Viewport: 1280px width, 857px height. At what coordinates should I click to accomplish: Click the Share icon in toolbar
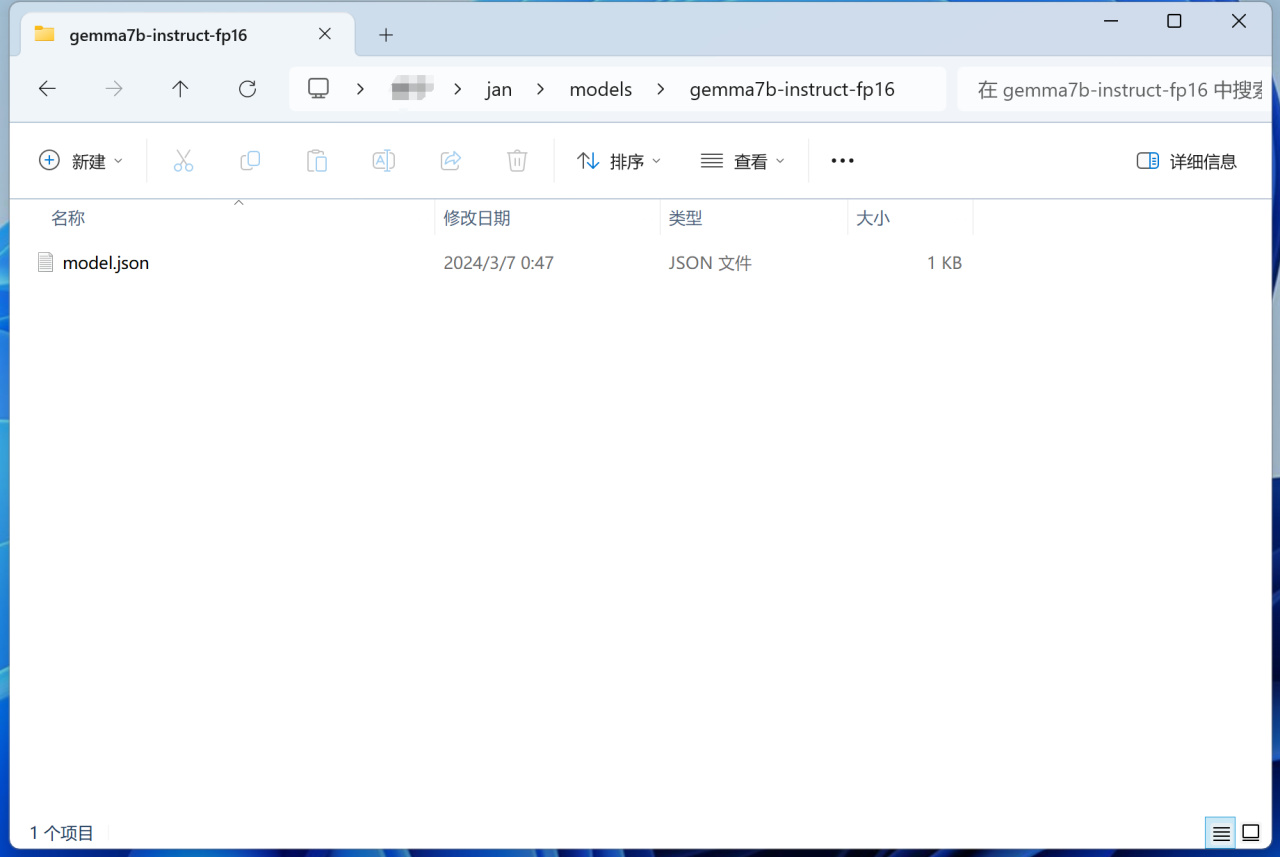point(451,161)
